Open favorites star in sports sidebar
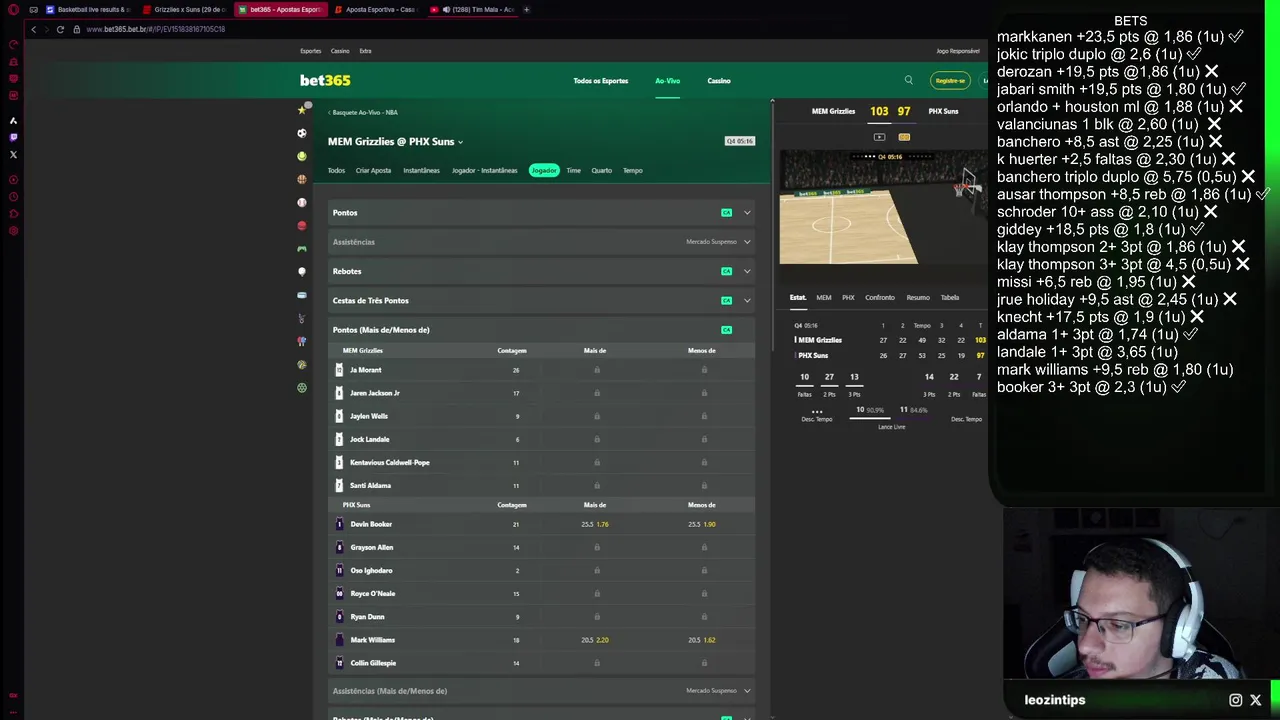Screen dimensions: 1280x720 (302, 110)
